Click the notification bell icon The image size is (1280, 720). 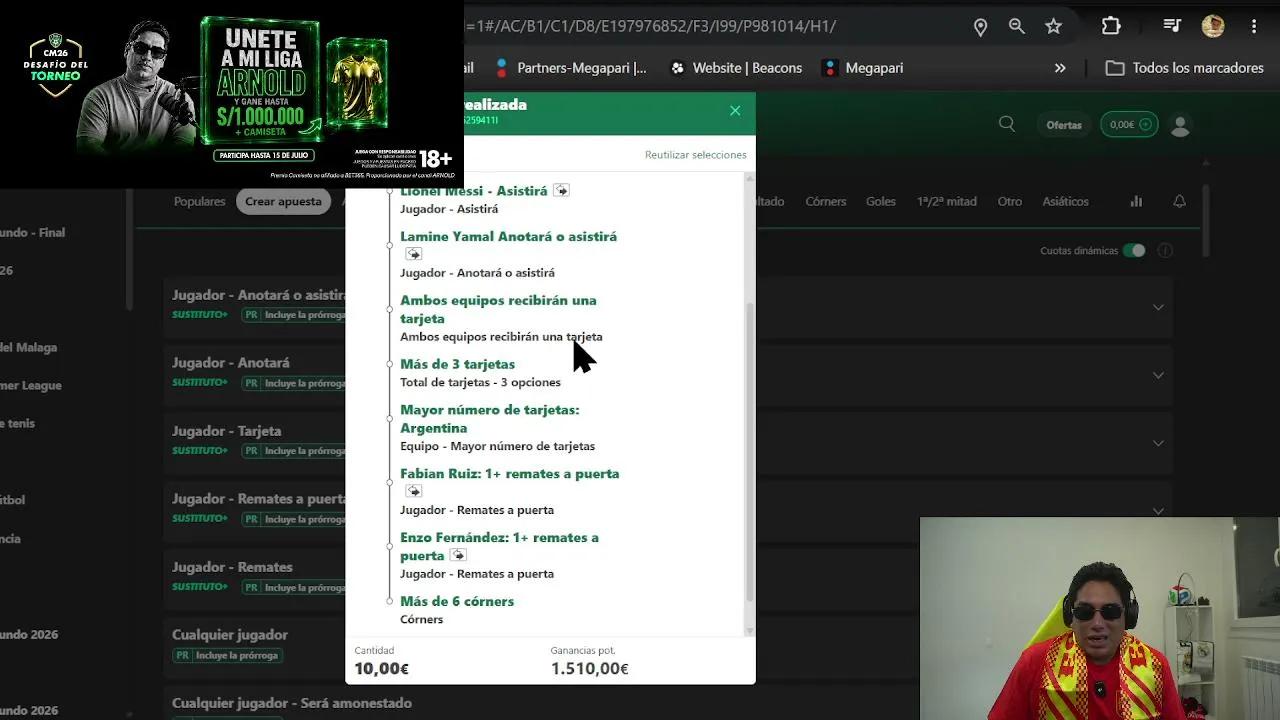[x=1179, y=201]
